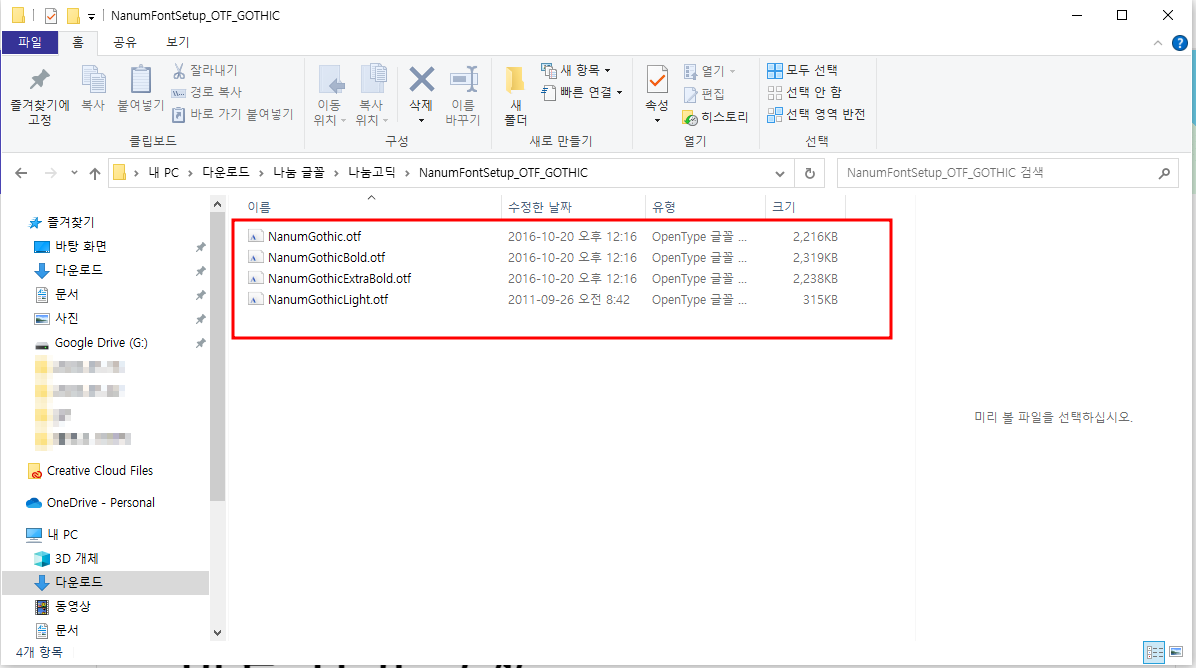Click 다운로드 in the breadcrumb path
The height and width of the screenshot is (668, 1196).
[225, 173]
